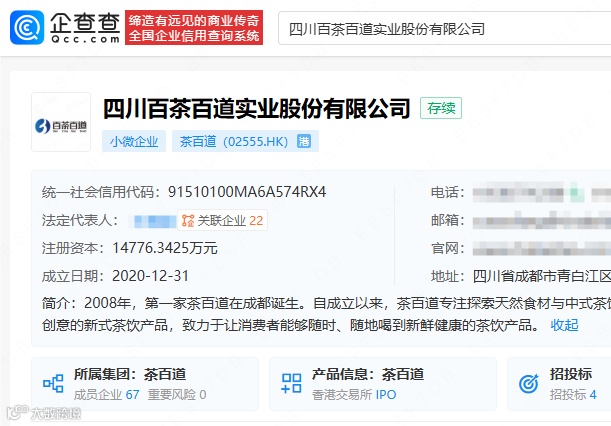611x426 pixels.
Task: Open the blurred official website link
Action: pyautogui.click(x=542, y=248)
